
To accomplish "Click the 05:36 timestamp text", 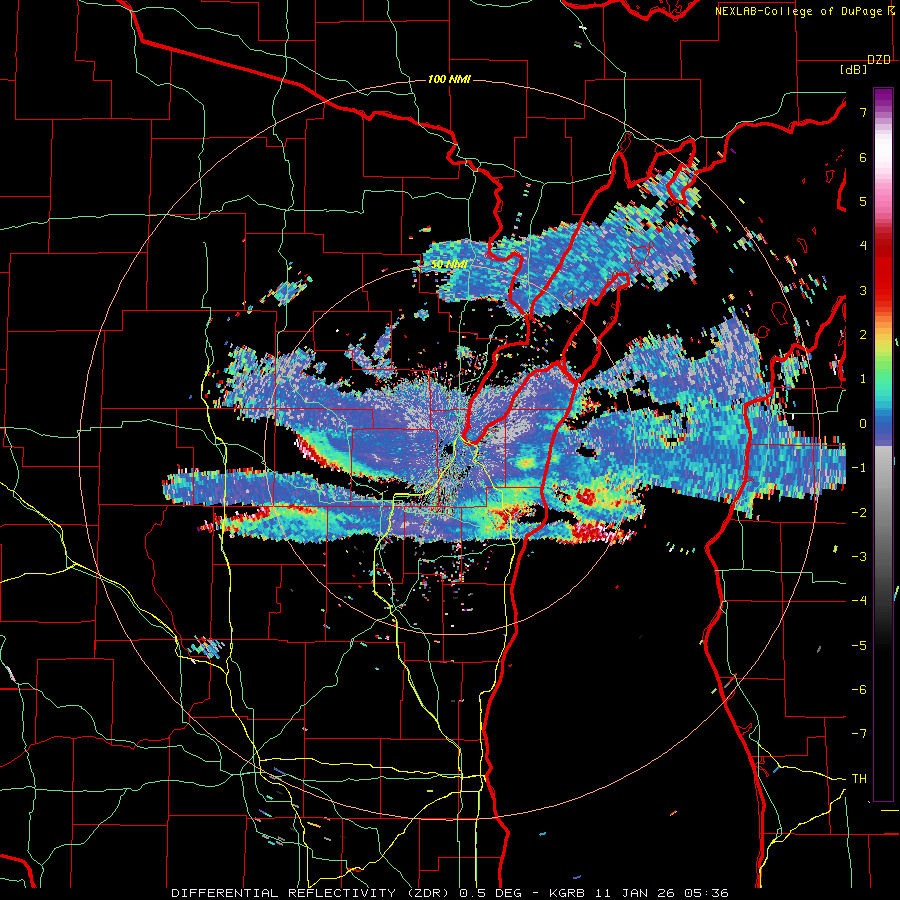I will 706,893.
